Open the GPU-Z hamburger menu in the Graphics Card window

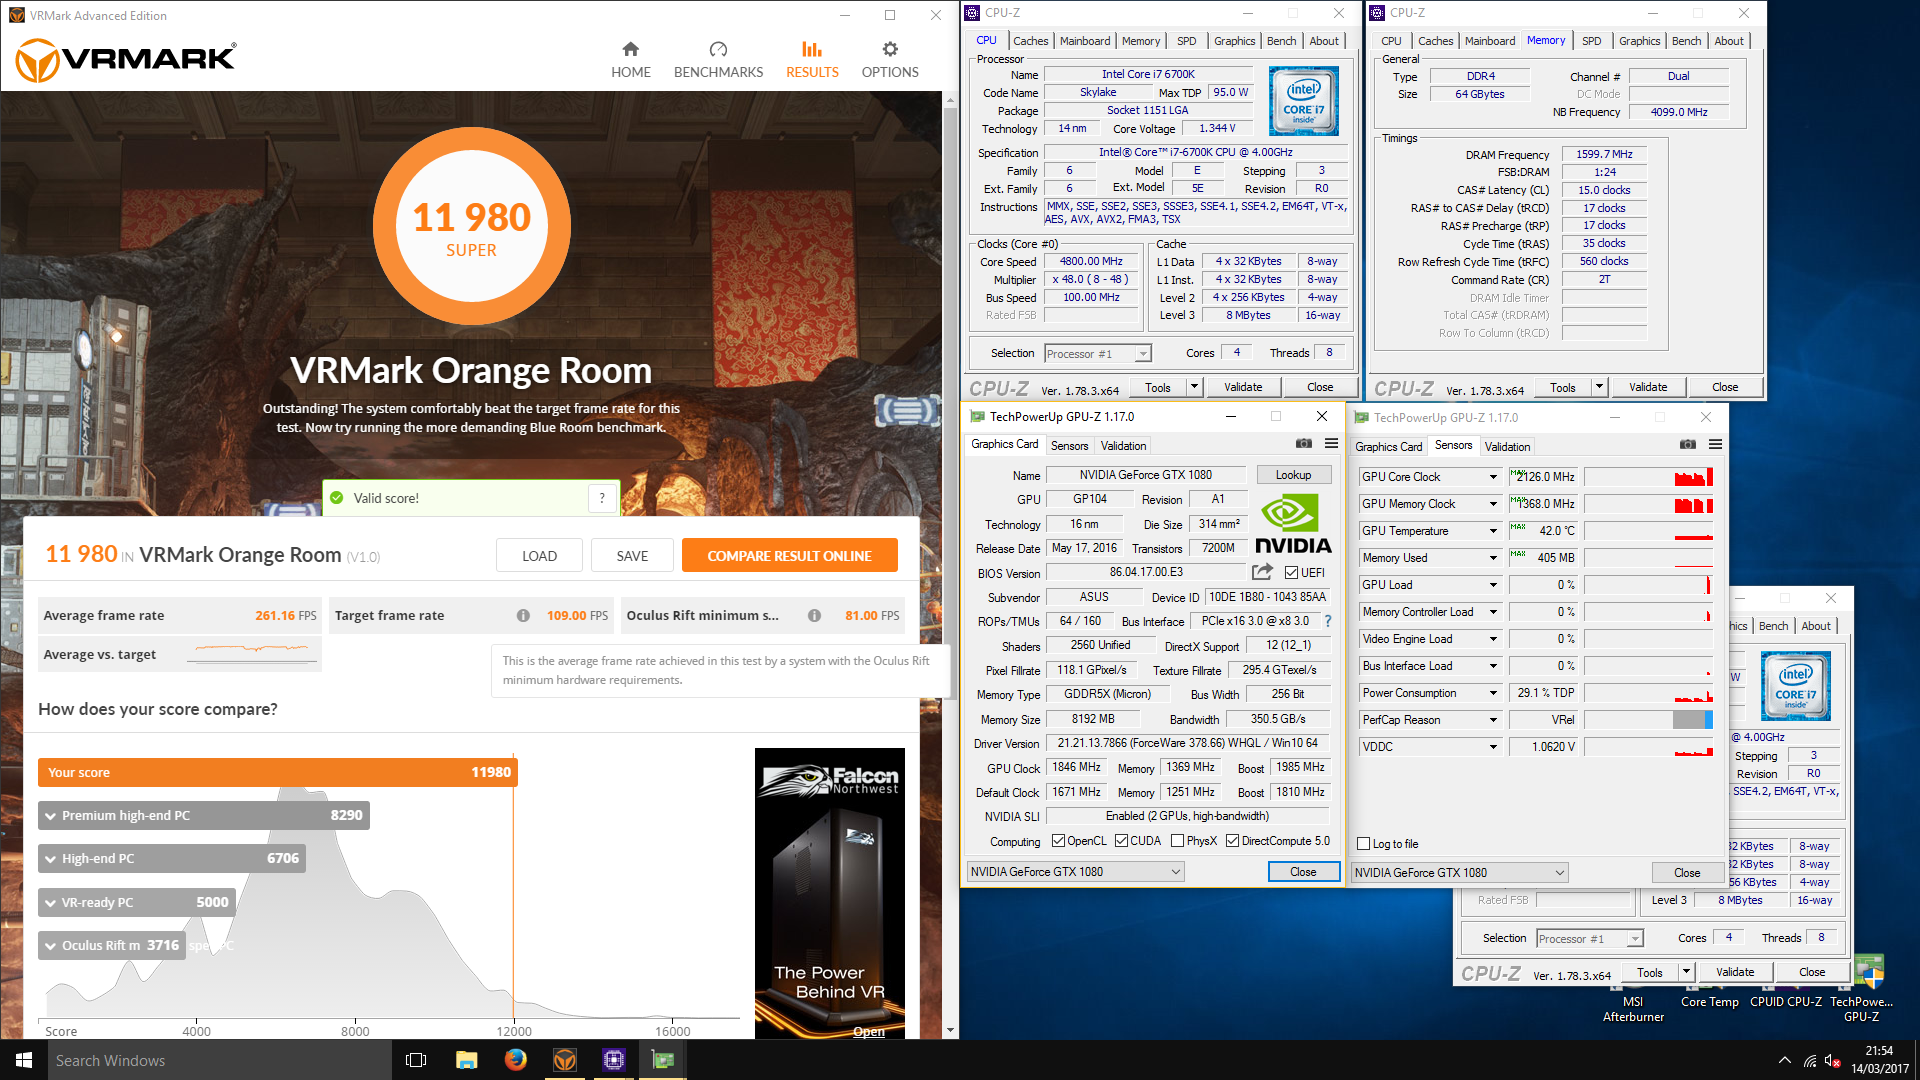1331,444
